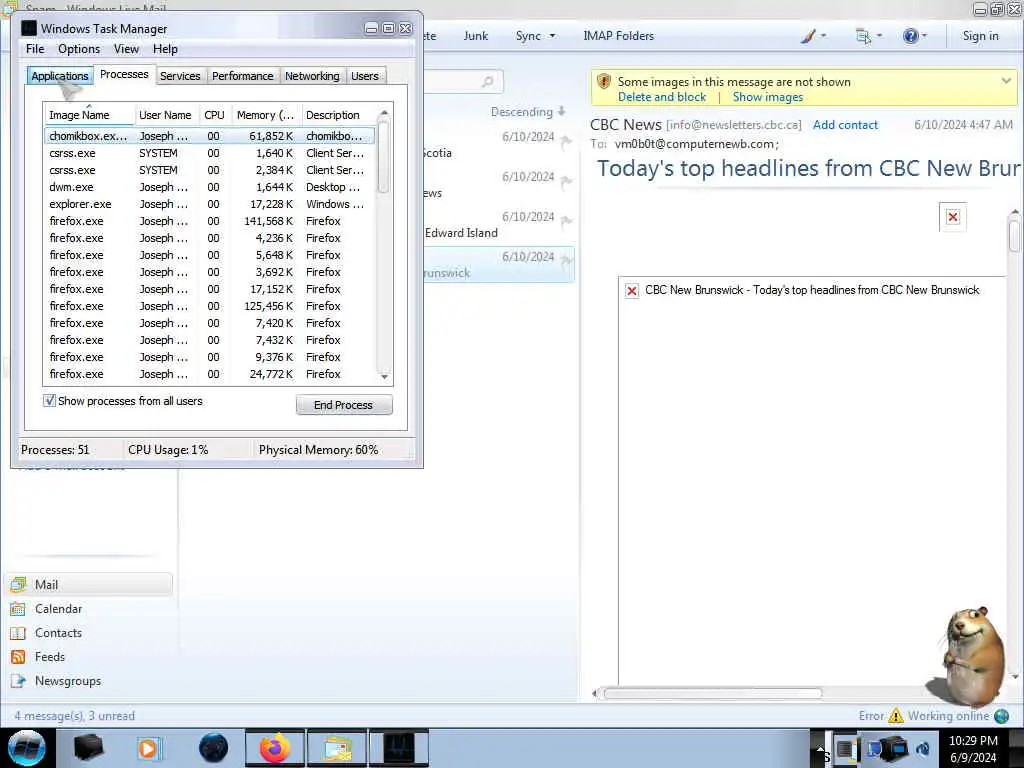
Task: Click the blocked image icon beside CBC New Brunswick
Action: (632, 291)
